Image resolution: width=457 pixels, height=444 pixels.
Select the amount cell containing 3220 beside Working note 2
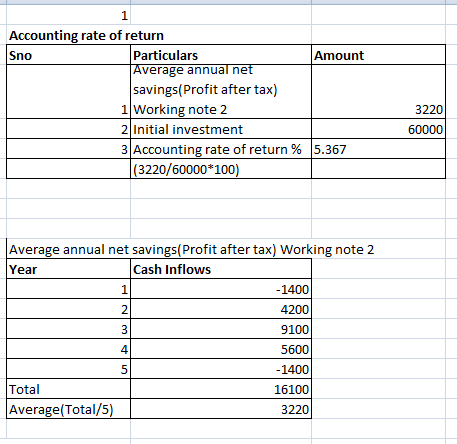(378, 92)
